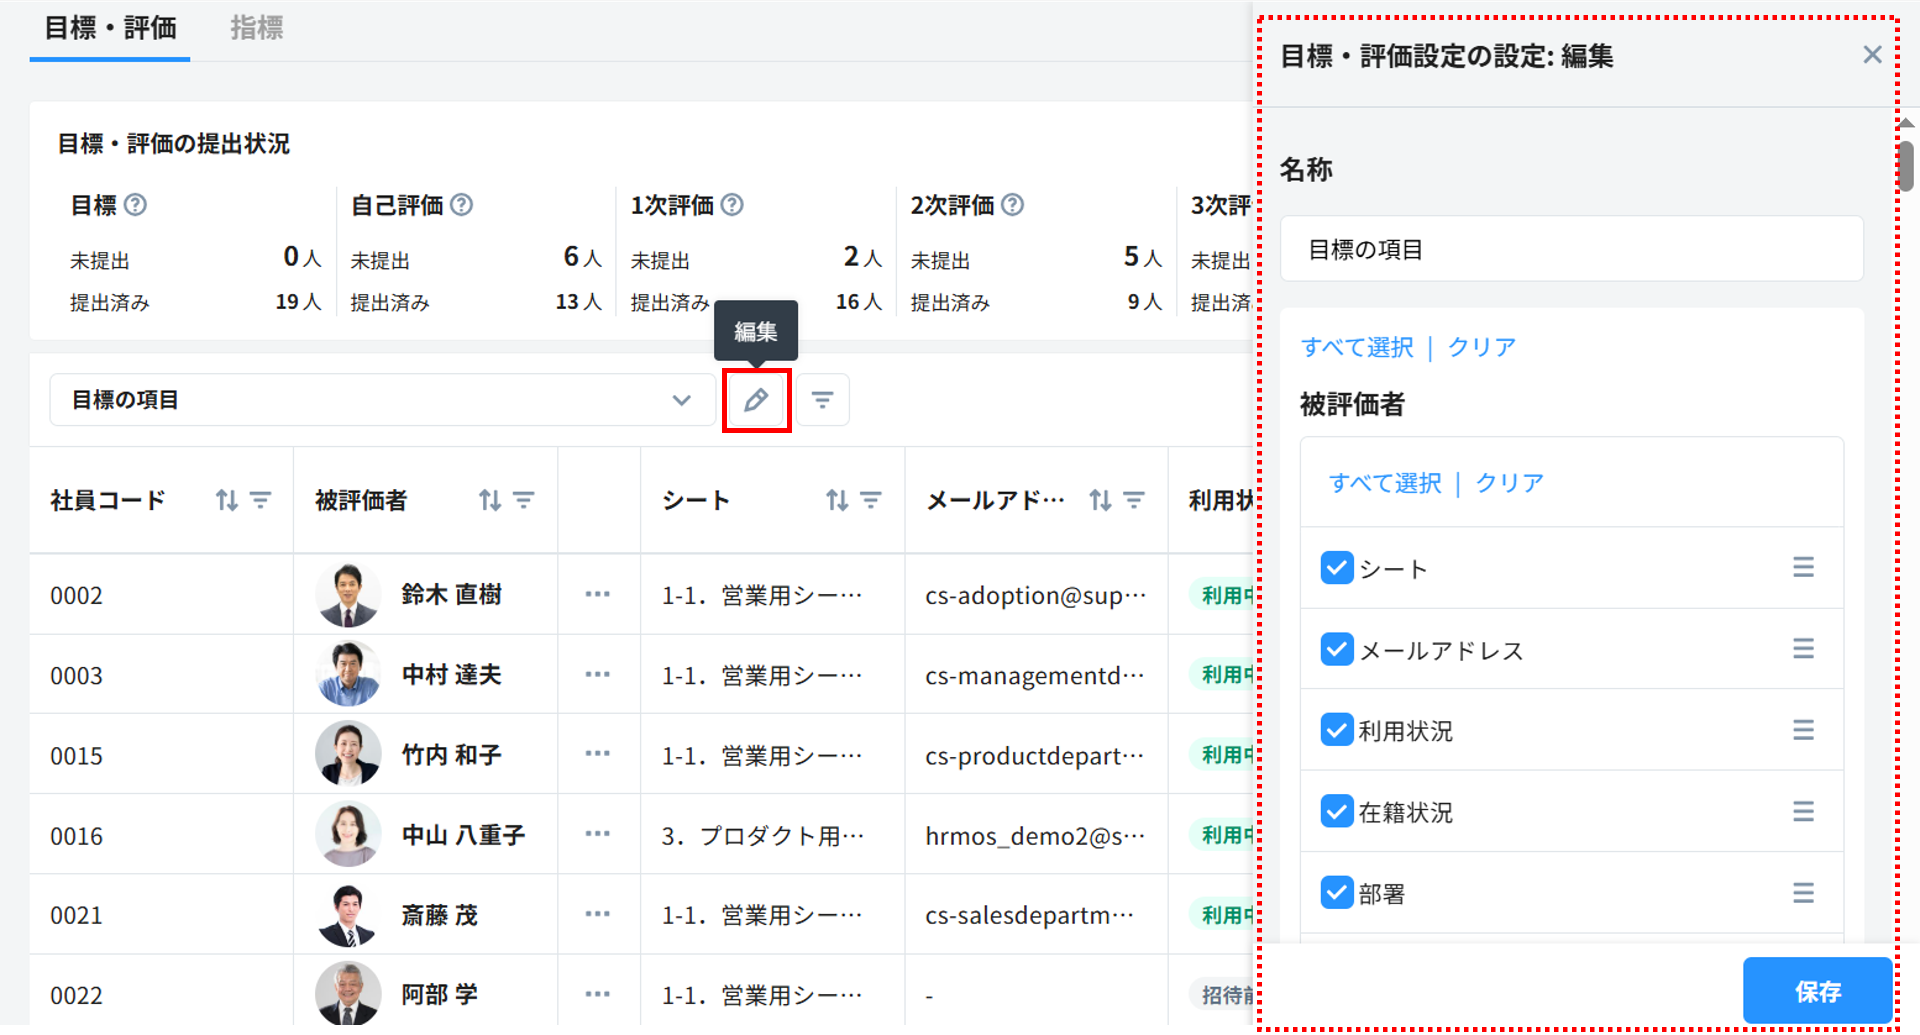
Task: Open the help icon next to 自己評価
Action: 461,205
